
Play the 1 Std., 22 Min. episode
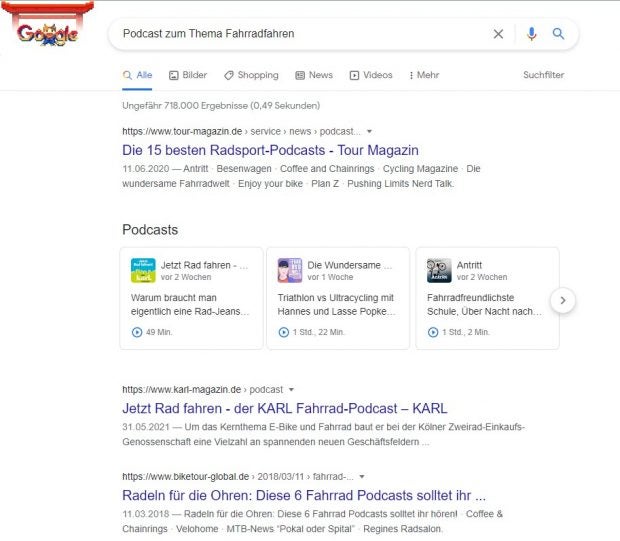pyautogui.click(x=284, y=332)
